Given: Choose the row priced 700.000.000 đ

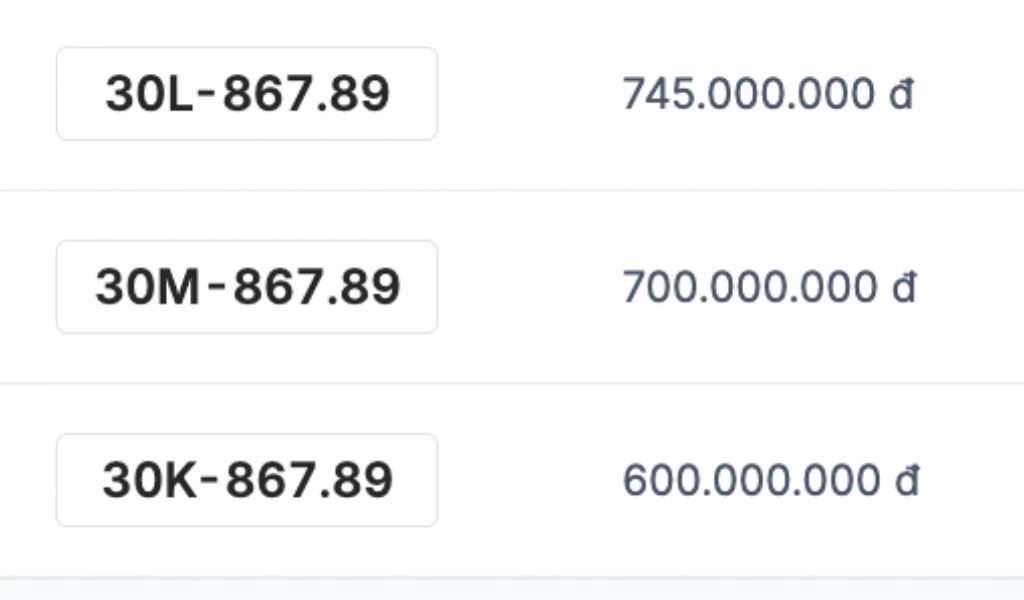Looking at the screenshot, I should 512,287.
